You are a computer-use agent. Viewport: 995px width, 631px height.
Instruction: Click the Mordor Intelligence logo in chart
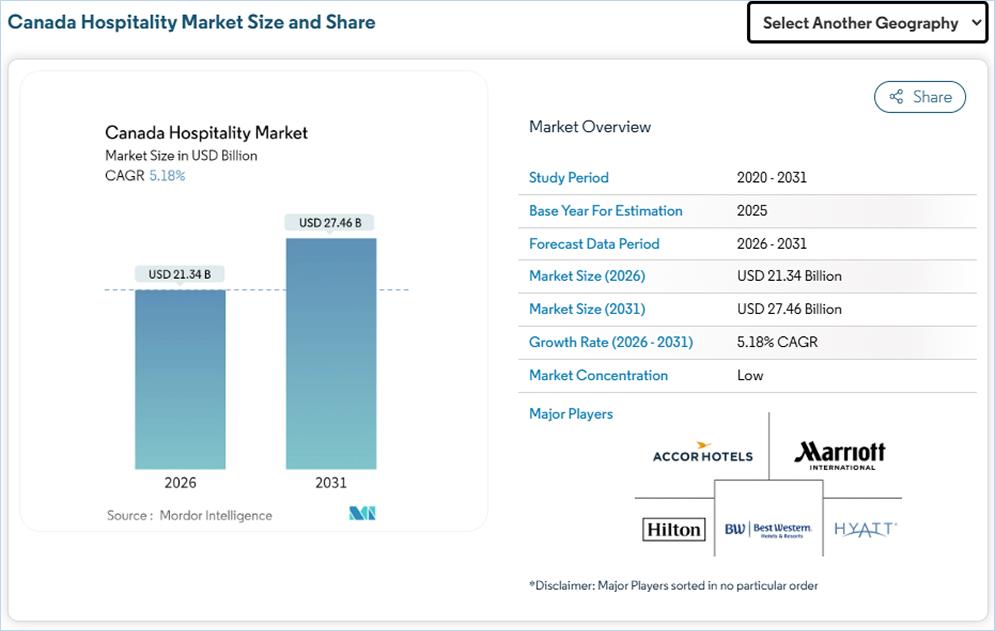[x=361, y=514]
